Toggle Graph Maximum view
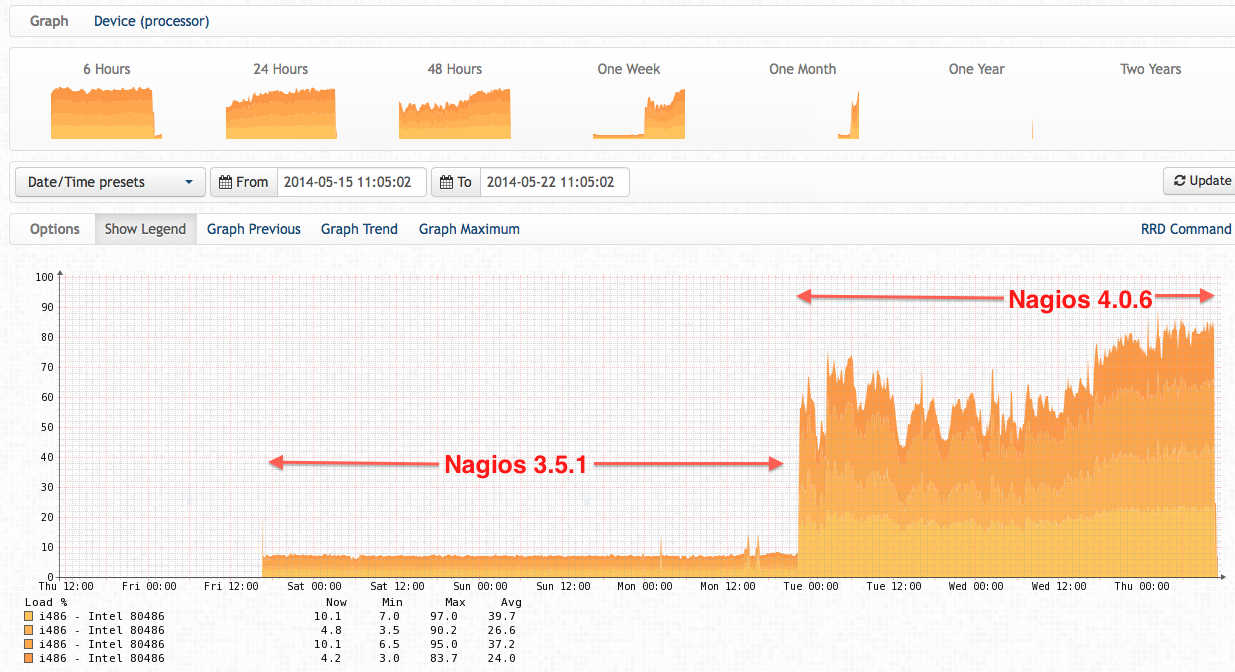The height and width of the screenshot is (672, 1235). coord(469,229)
